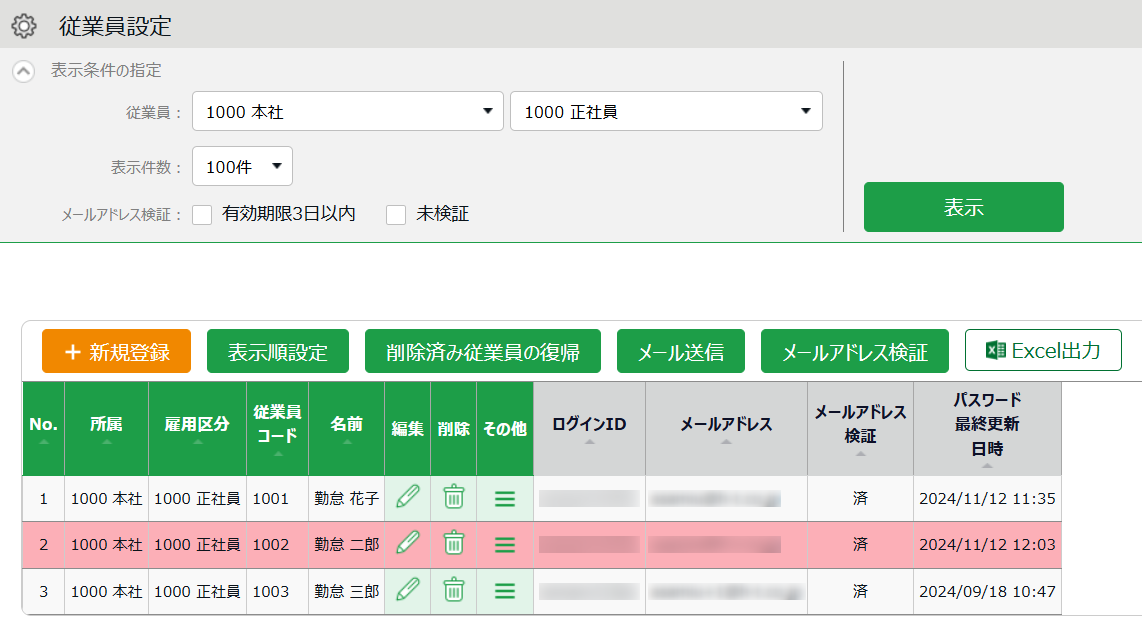Check the 未検証 checkbox
1142x628 pixels.
click(x=397, y=214)
